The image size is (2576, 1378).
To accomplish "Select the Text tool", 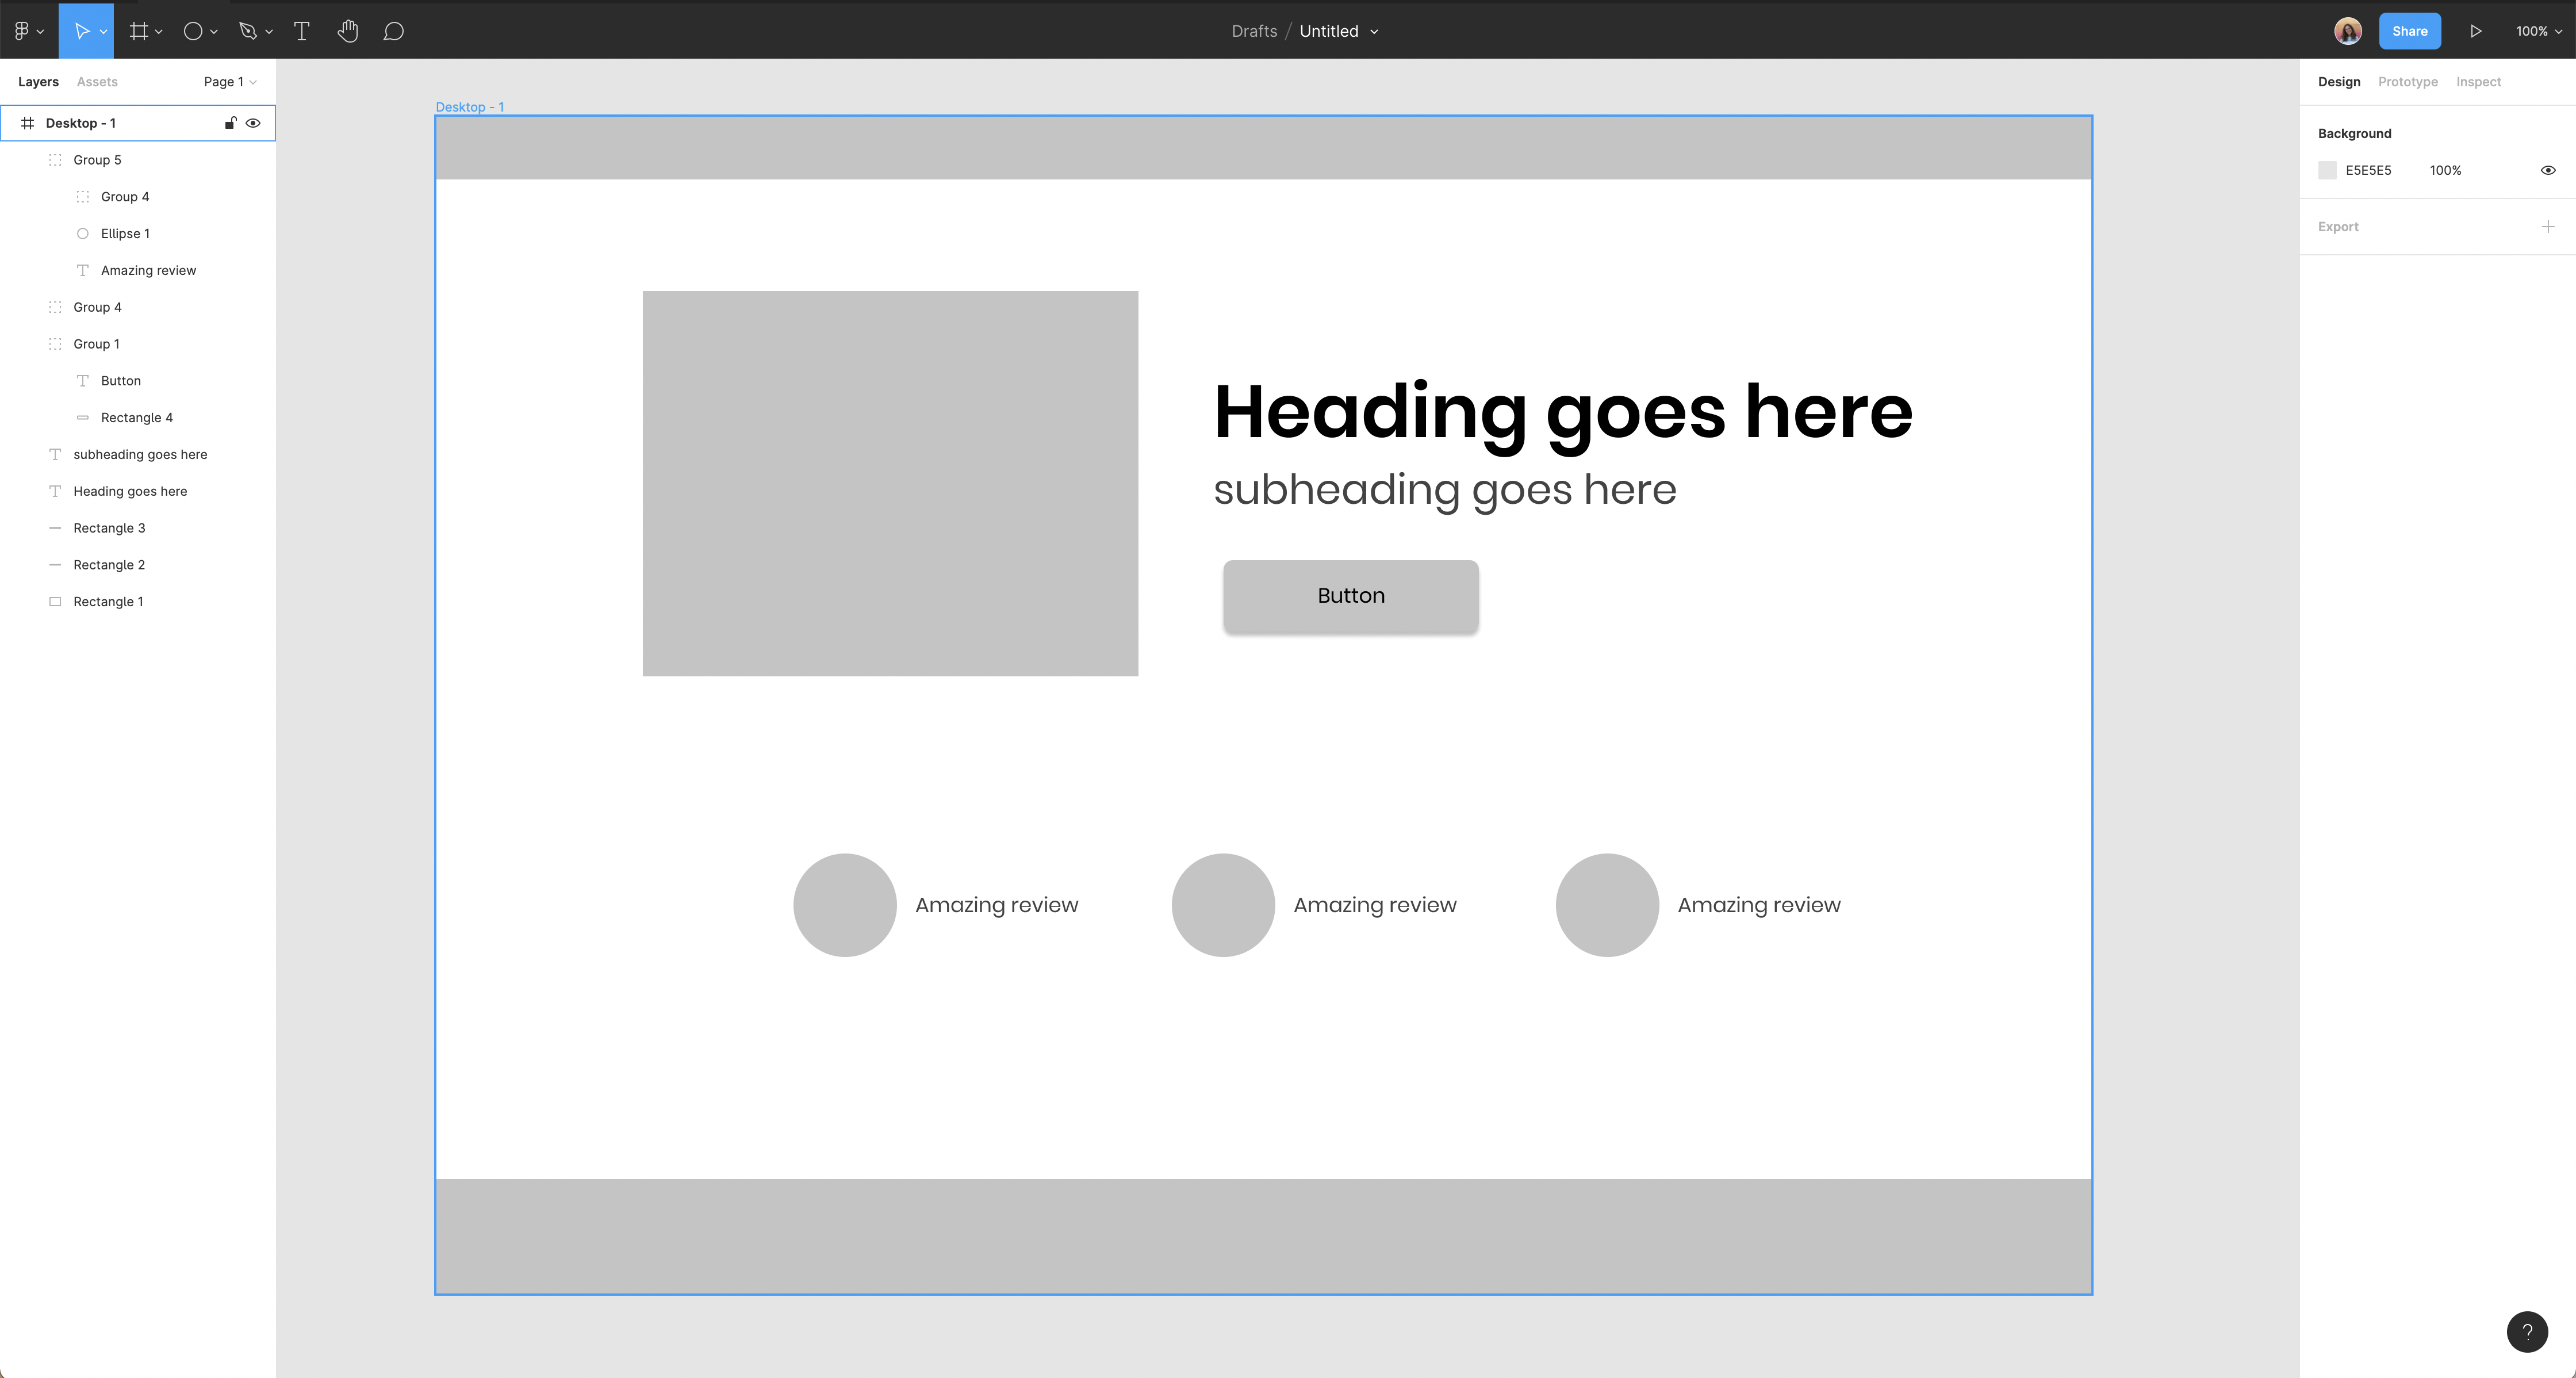I will click(x=301, y=31).
